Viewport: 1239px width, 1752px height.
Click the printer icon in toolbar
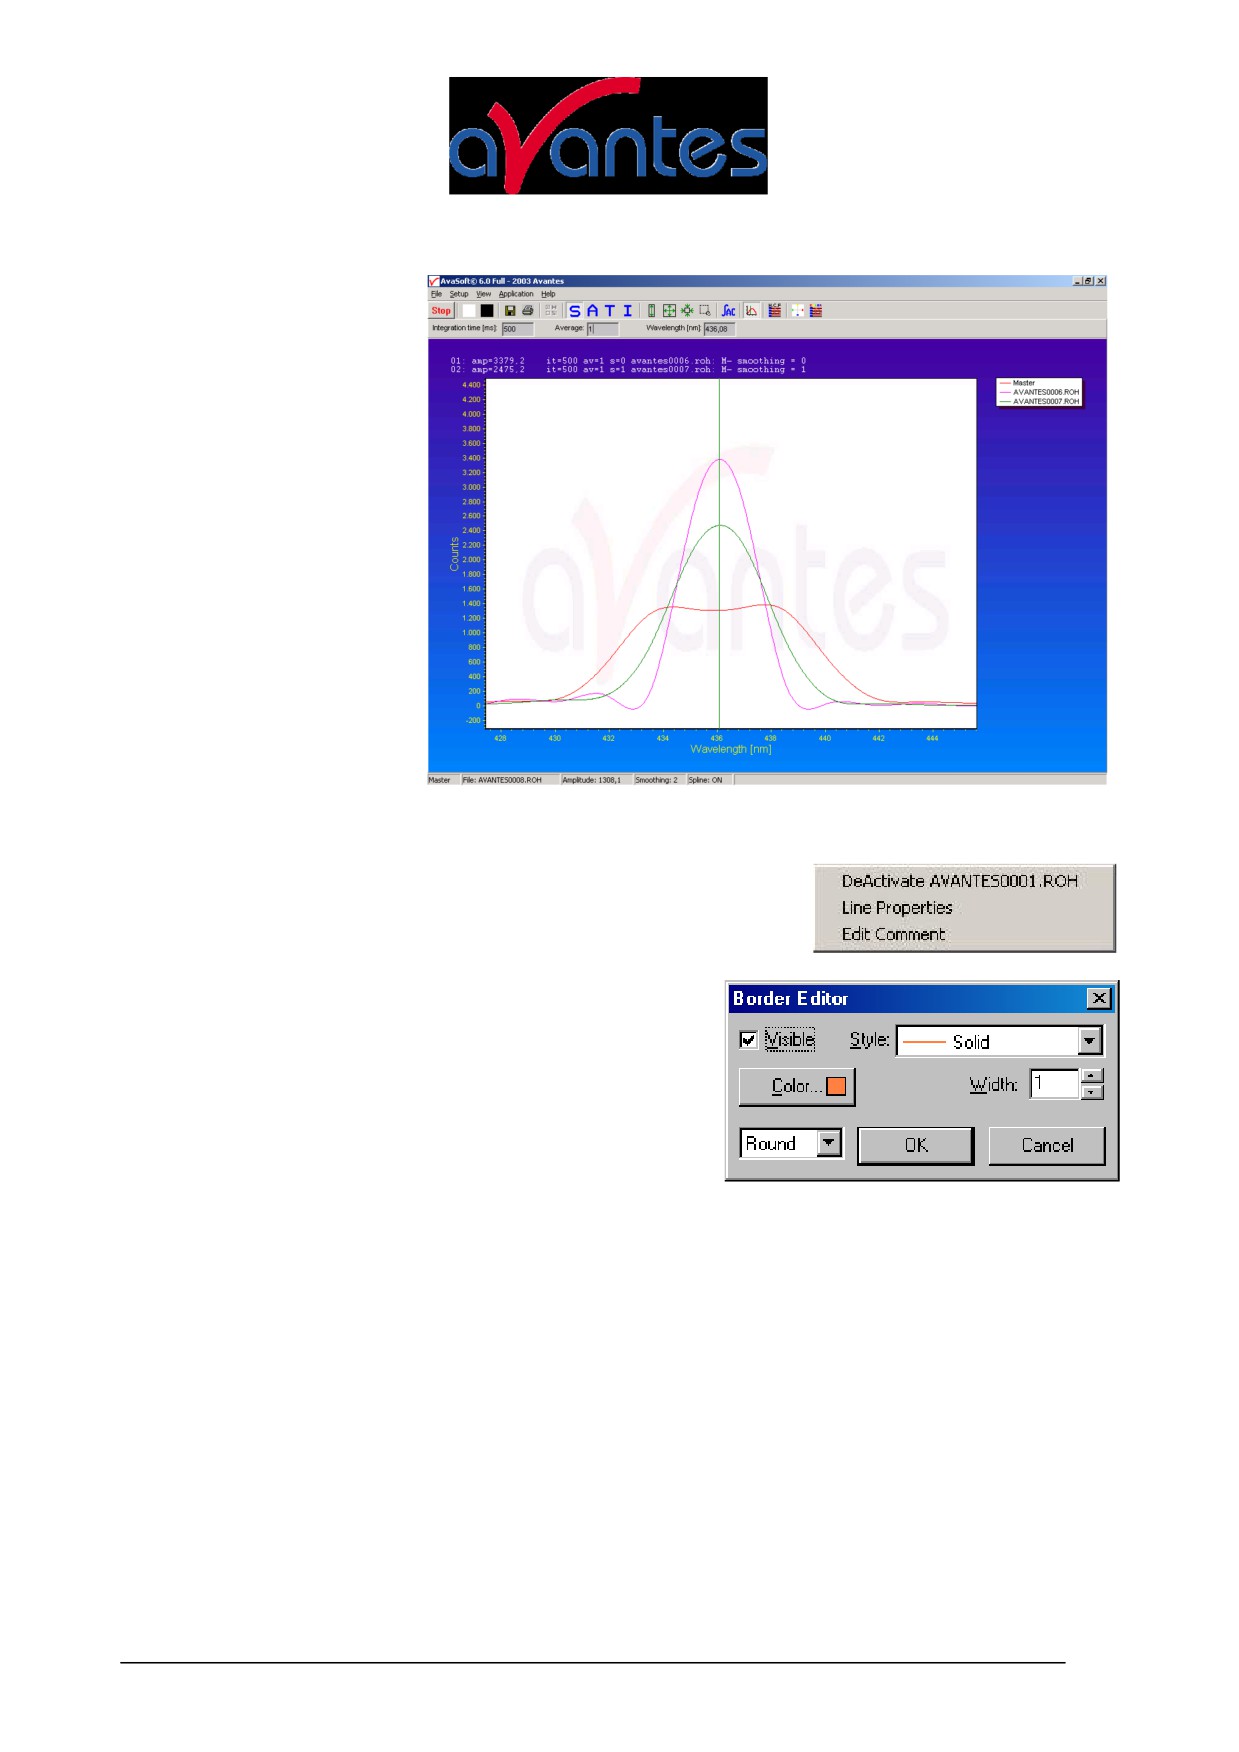(528, 311)
